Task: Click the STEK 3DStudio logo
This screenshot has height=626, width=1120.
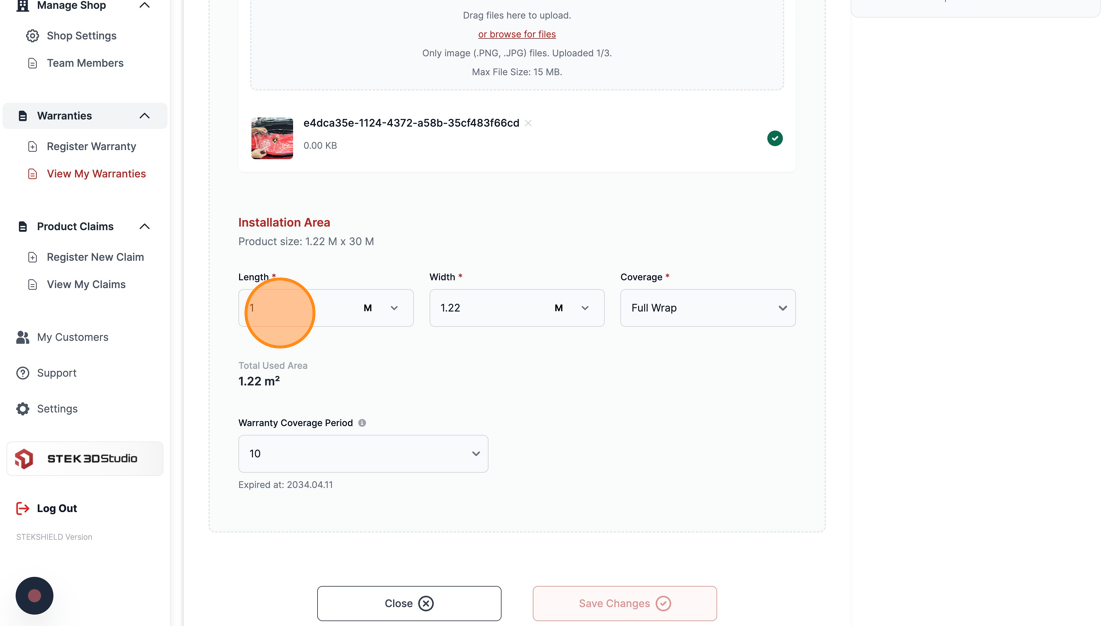Action: pyautogui.click(x=85, y=459)
